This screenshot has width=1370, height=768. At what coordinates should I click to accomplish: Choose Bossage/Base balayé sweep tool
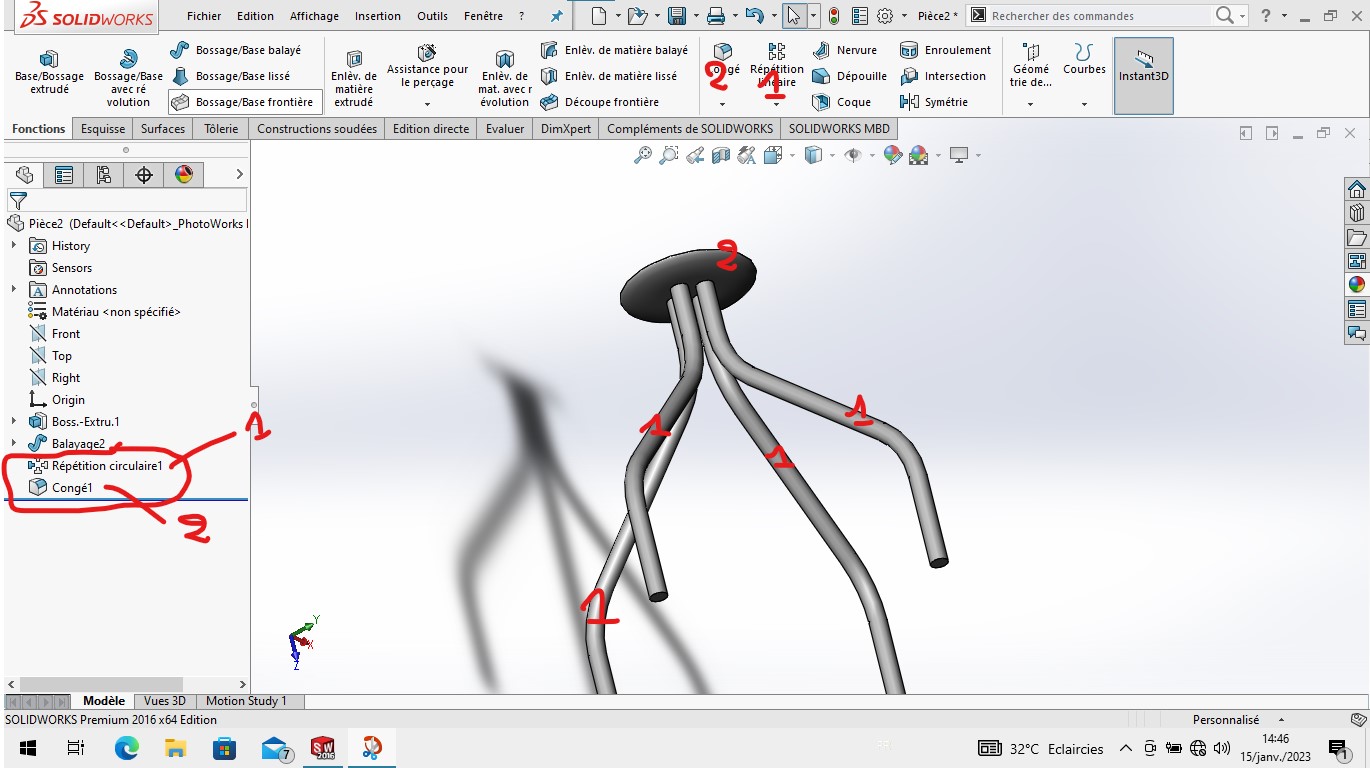click(x=236, y=50)
